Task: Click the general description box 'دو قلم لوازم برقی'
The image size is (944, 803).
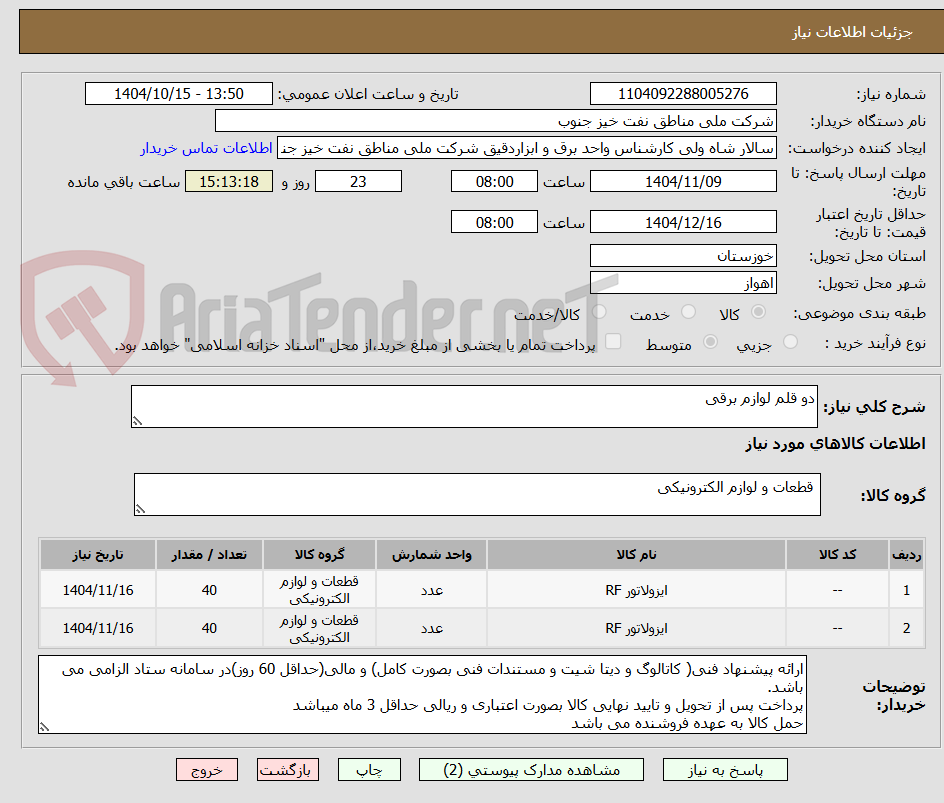Action: pos(474,407)
